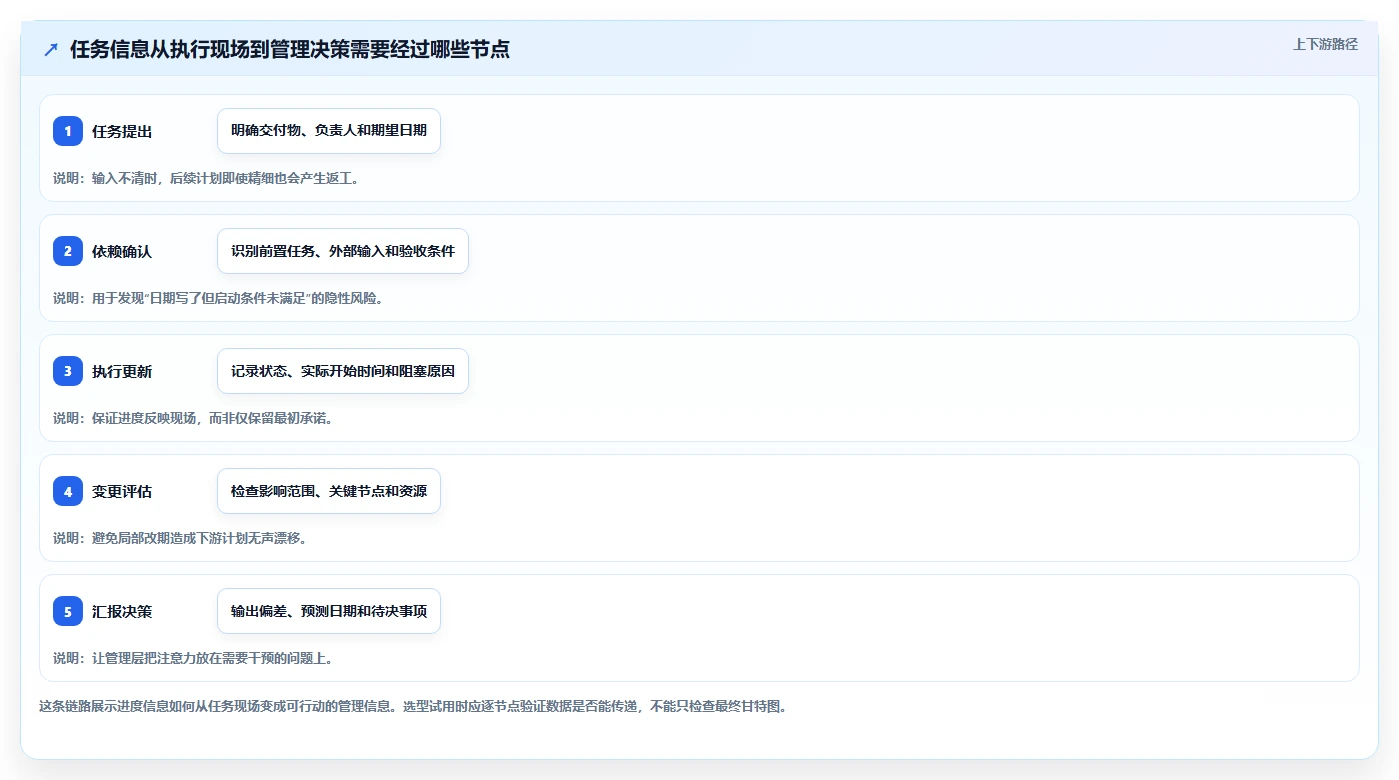This screenshot has height=780, width=1399.
Task: Click the number 1 step badge
Action: [x=68, y=131]
